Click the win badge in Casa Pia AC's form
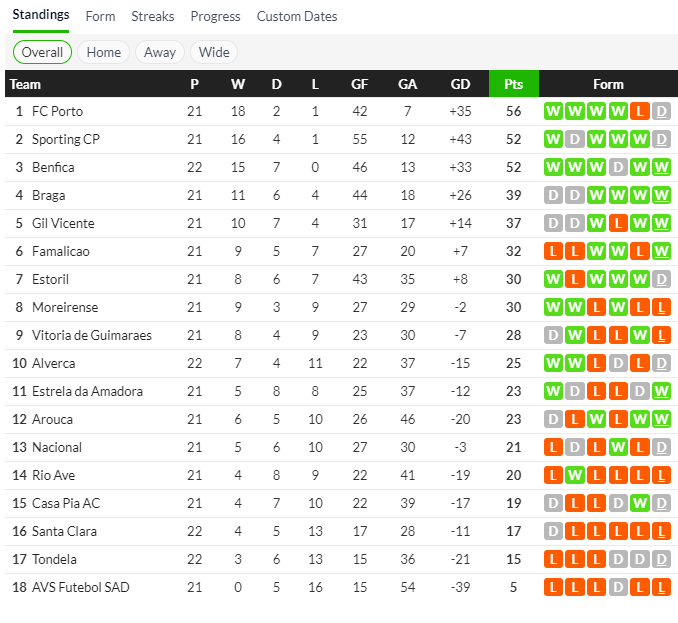678x623 pixels. (x=640, y=503)
